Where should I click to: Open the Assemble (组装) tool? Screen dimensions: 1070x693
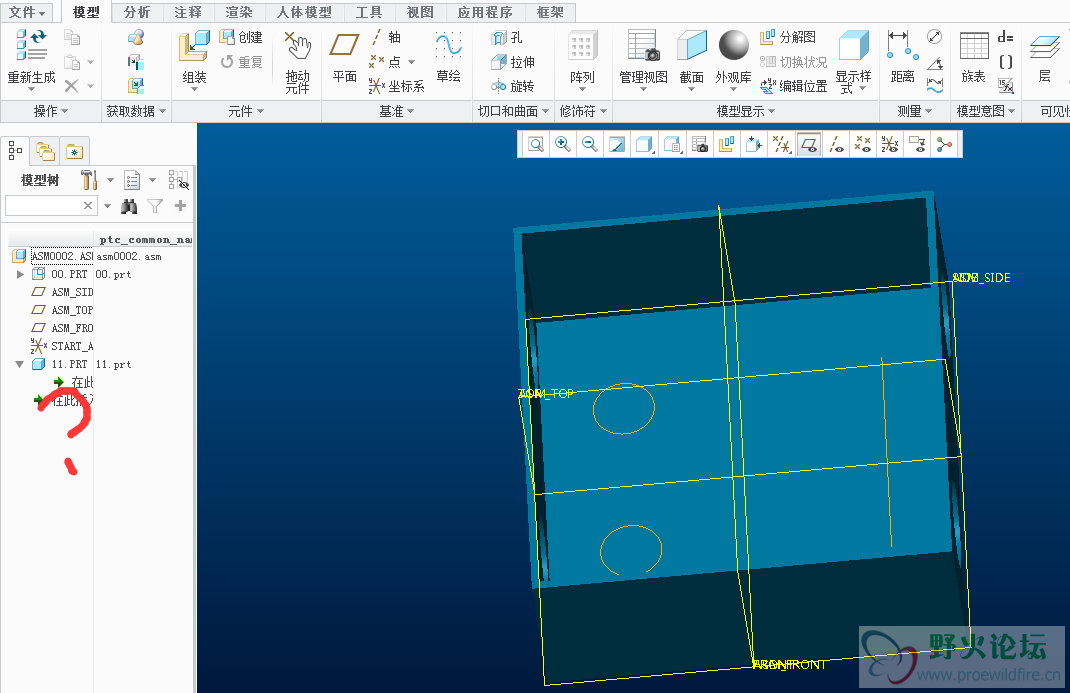(194, 47)
